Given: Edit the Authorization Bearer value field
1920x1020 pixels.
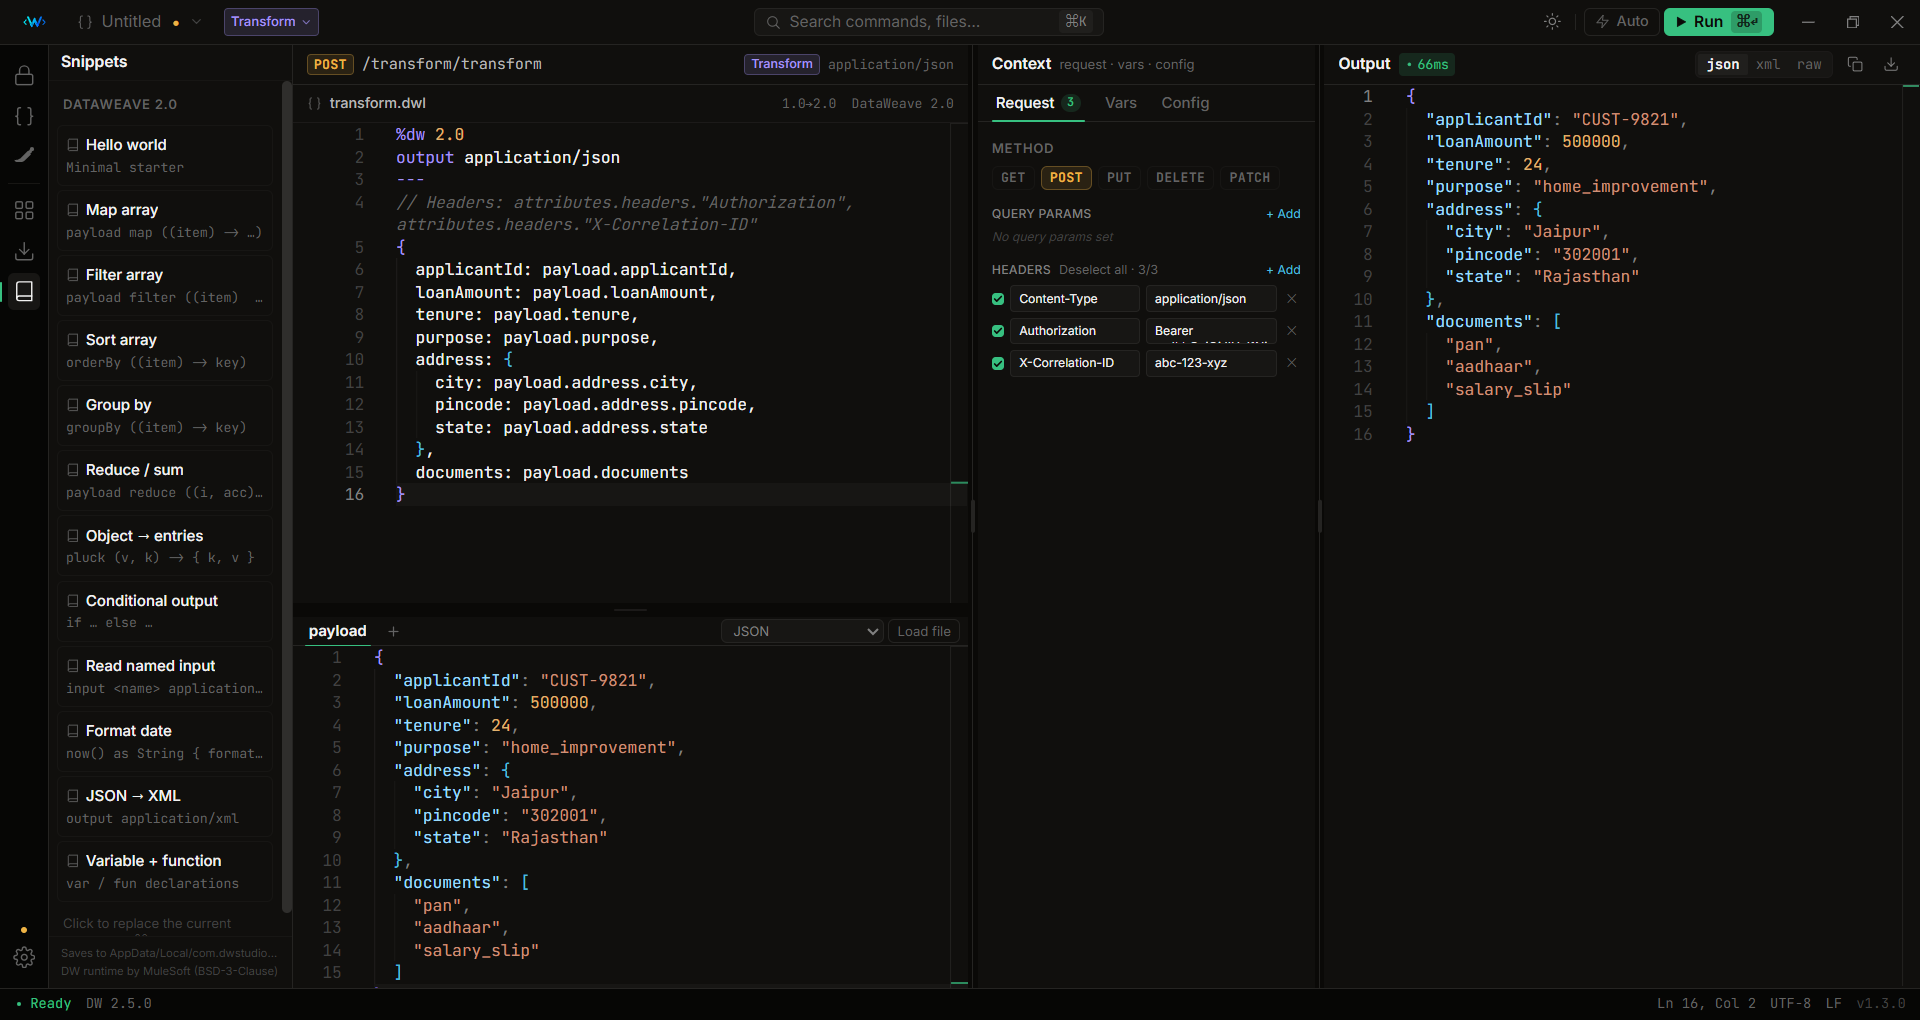Looking at the screenshot, I should [x=1211, y=331].
